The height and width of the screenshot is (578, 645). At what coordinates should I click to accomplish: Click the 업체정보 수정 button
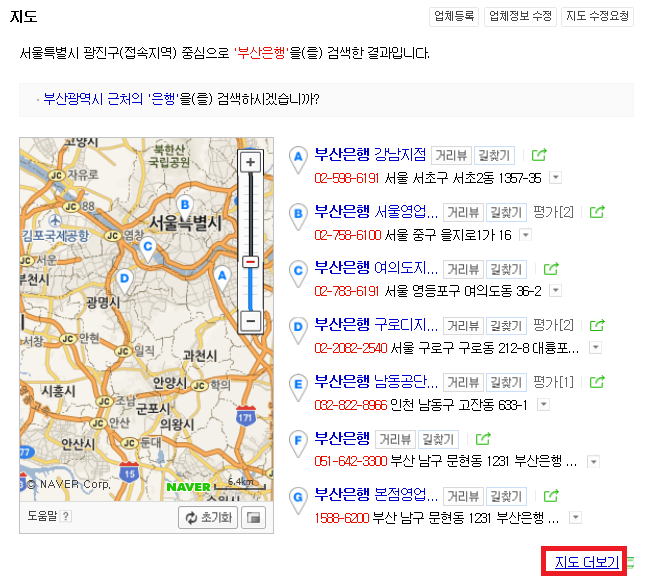(520, 16)
